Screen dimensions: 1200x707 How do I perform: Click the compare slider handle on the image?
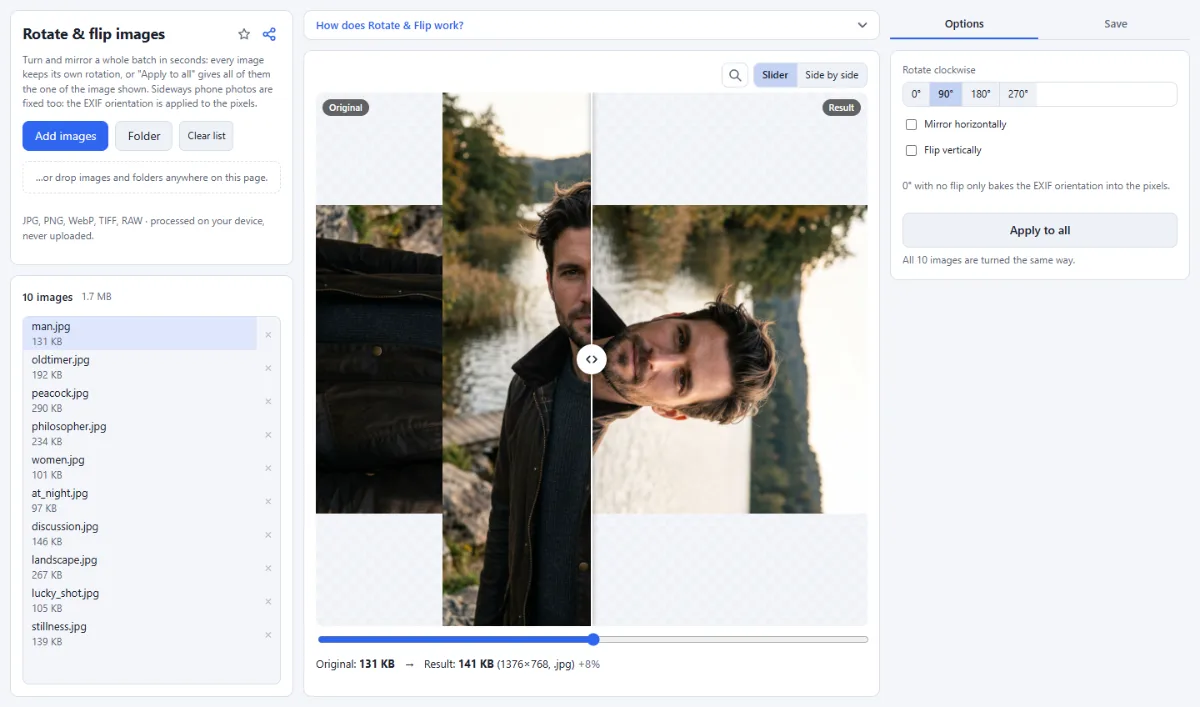592,359
